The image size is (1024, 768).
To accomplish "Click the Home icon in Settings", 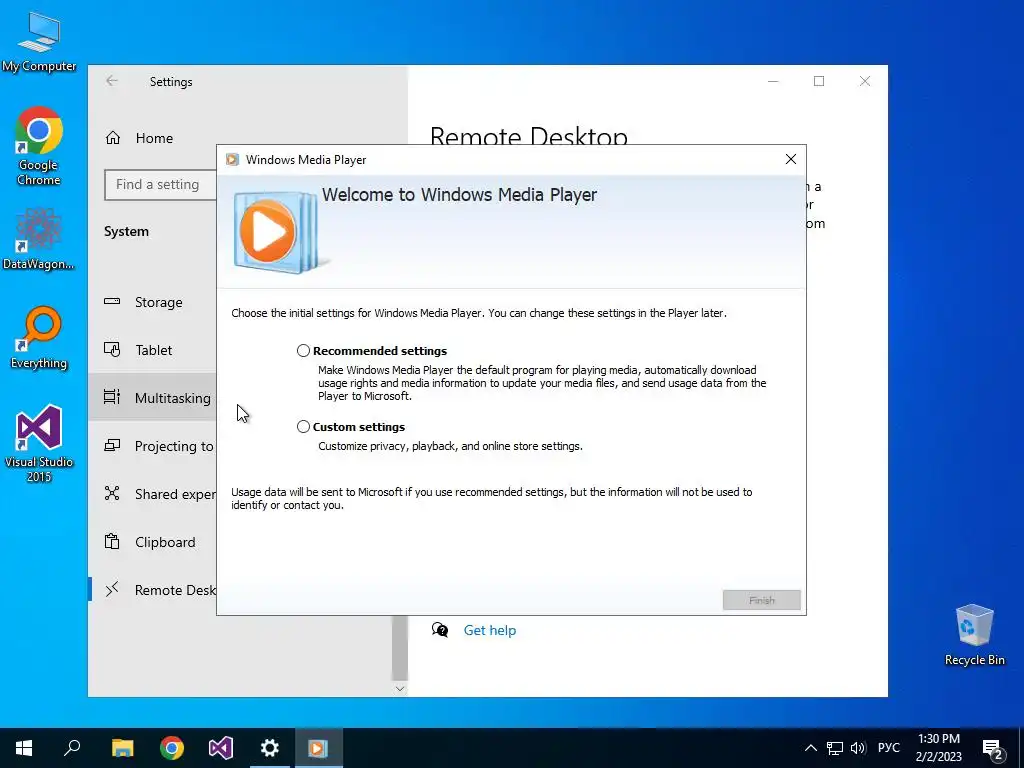I will point(113,138).
